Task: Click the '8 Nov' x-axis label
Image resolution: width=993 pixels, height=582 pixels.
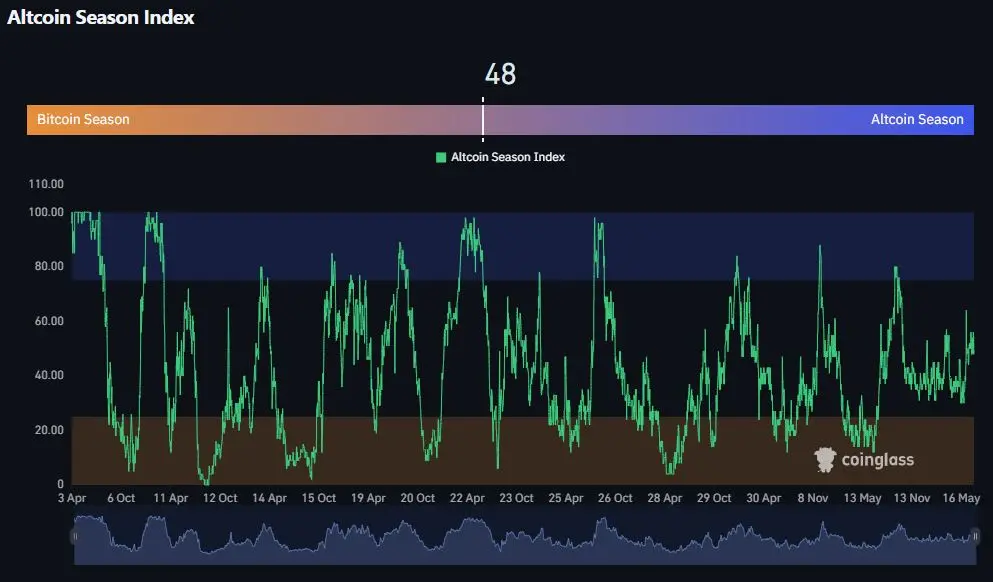Action: pyautogui.click(x=813, y=498)
